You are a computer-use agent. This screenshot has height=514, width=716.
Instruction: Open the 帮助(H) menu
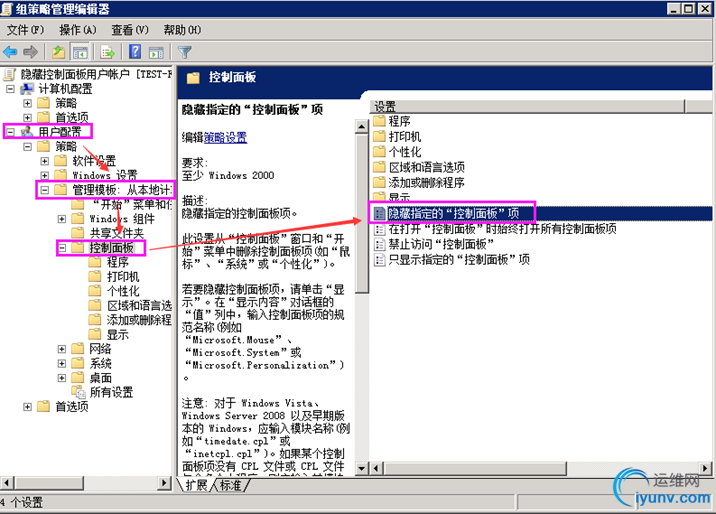click(182, 30)
